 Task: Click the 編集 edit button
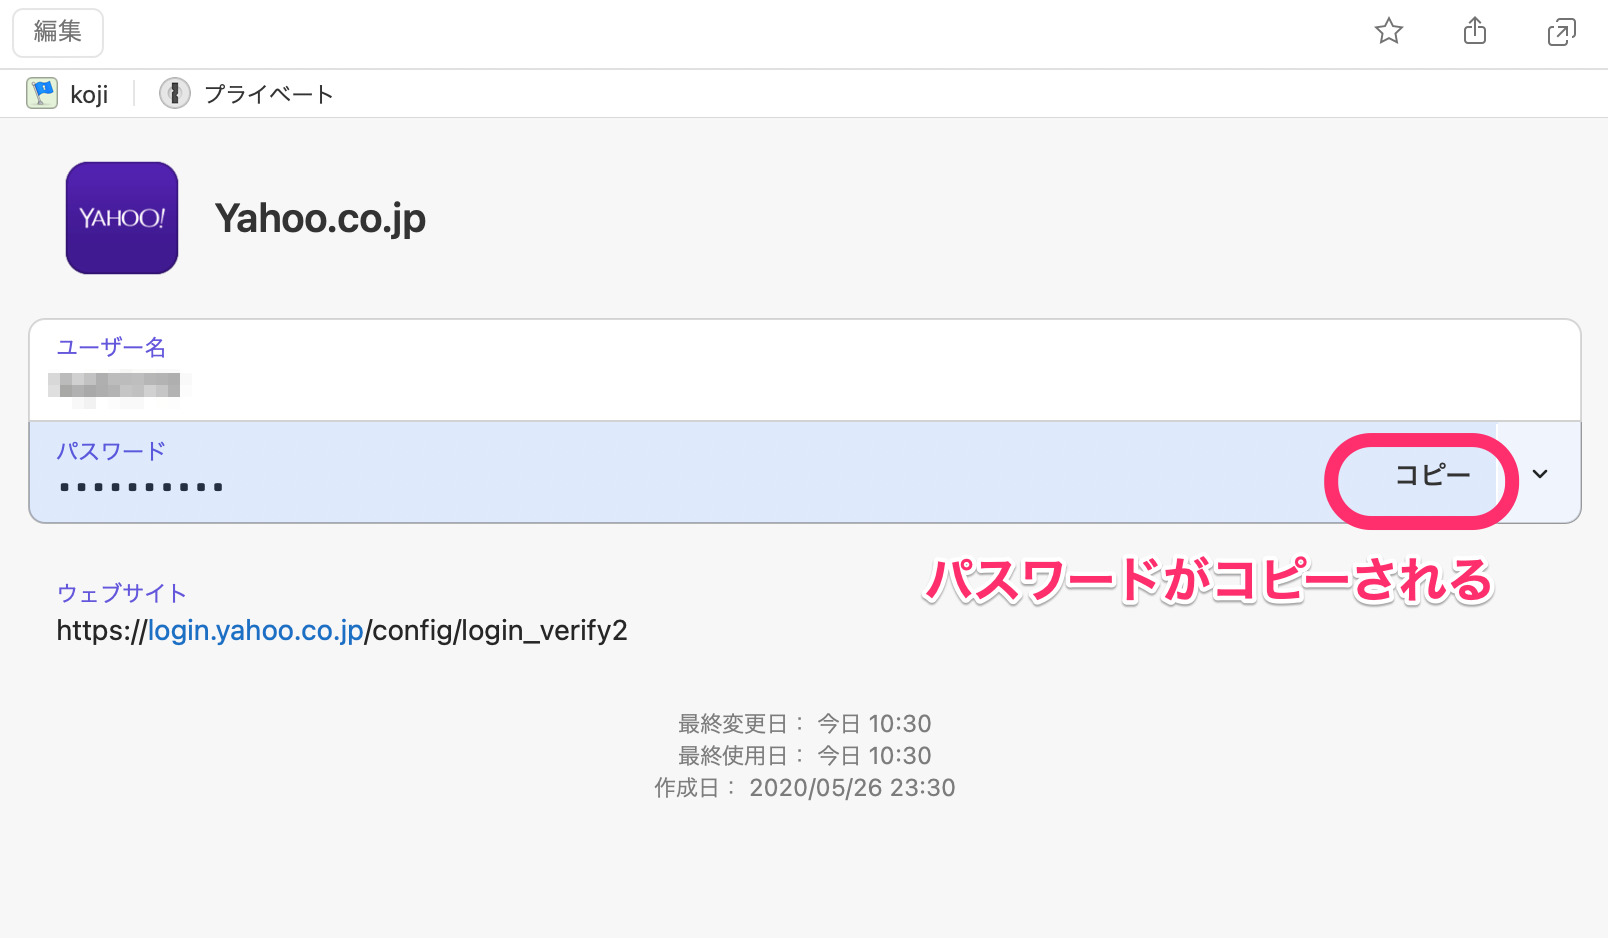point(58,32)
